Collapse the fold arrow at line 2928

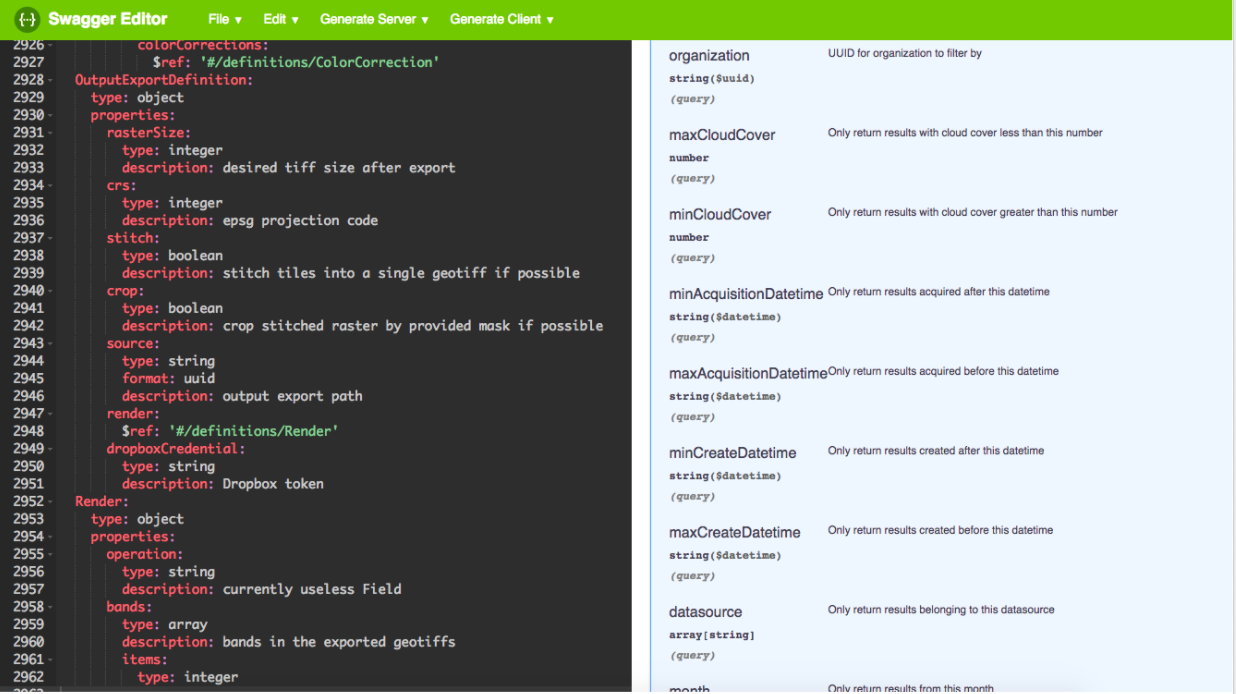click(x=50, y=80)
